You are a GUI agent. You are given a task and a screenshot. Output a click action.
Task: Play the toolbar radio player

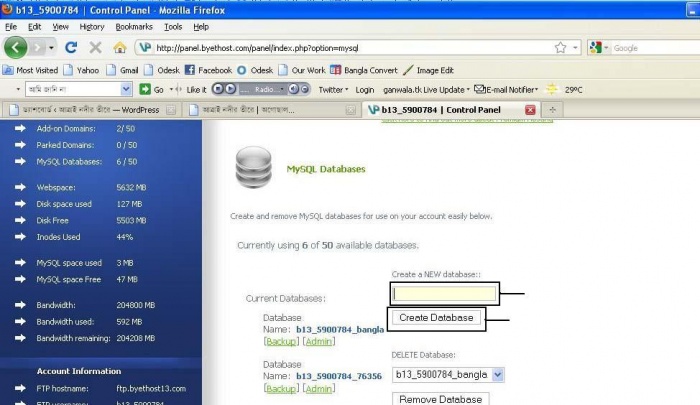(230, 89)
